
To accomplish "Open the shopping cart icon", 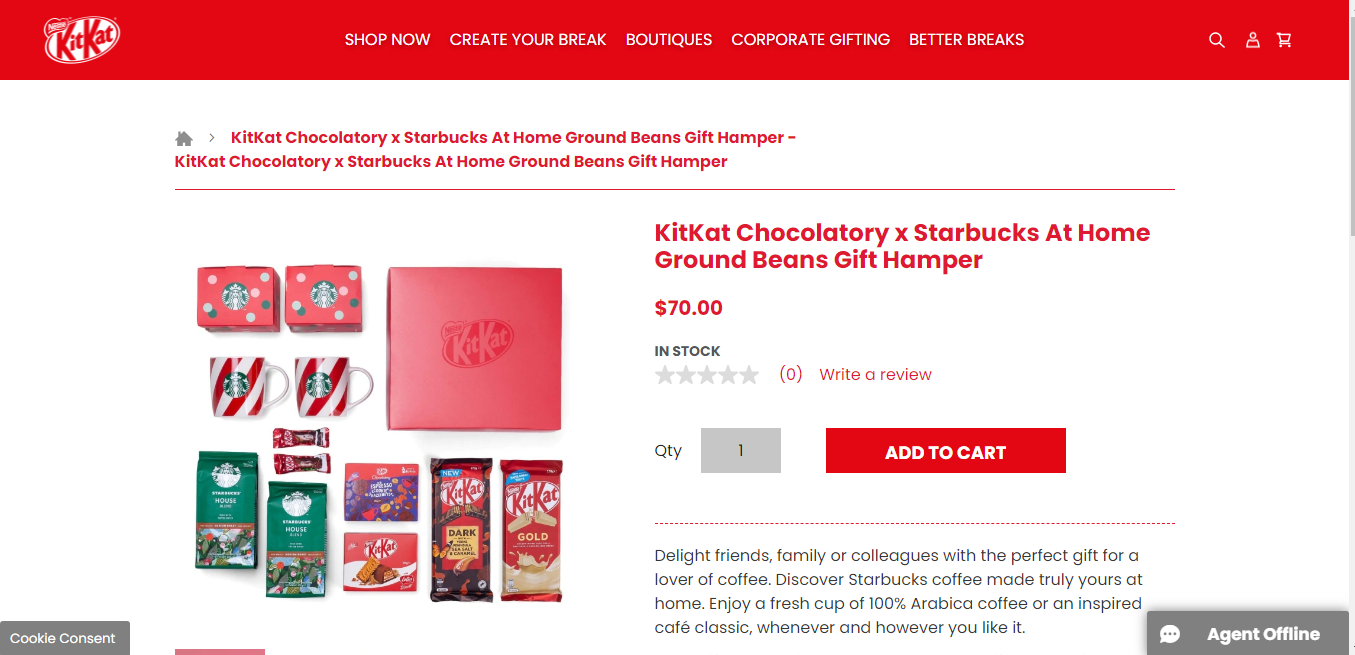I will pyautogui.click(x=1285, y=40).
